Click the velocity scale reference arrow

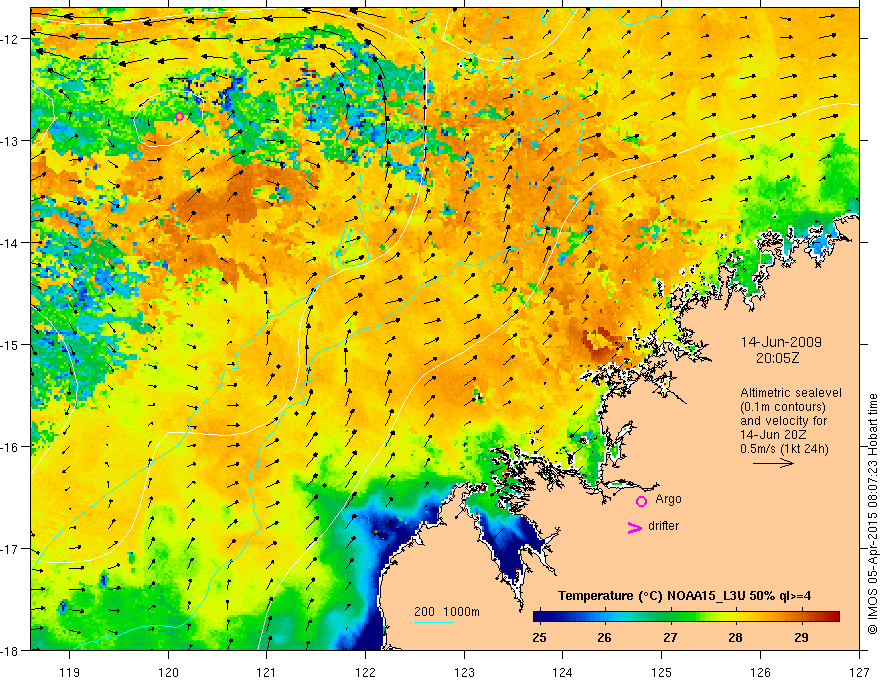click(773, 463)
